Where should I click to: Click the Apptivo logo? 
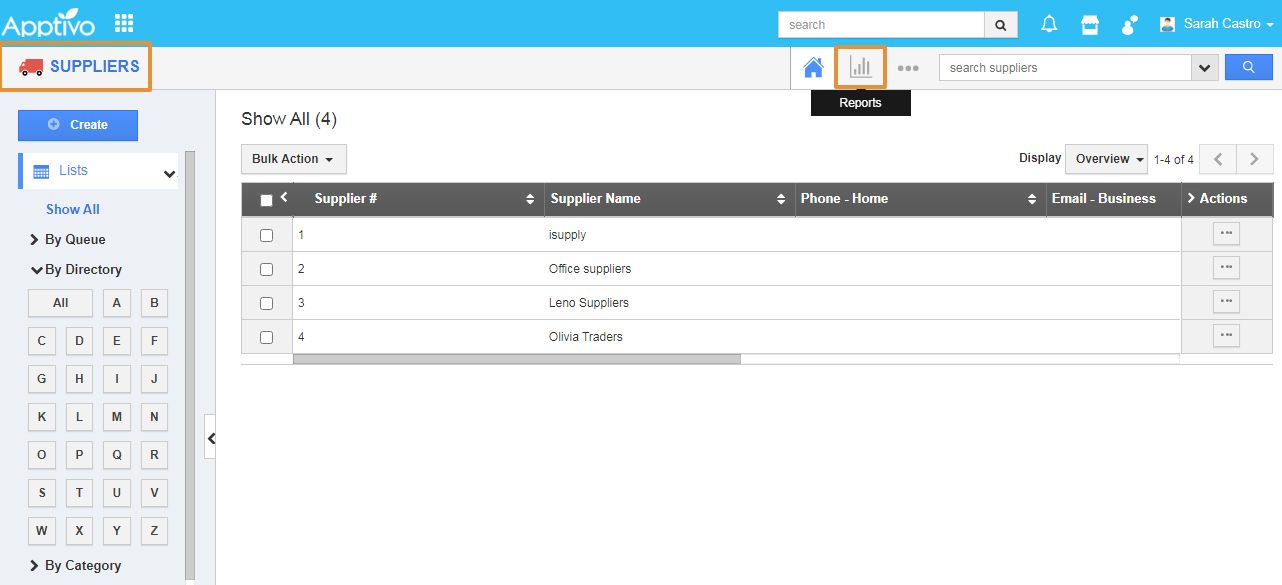49,24
